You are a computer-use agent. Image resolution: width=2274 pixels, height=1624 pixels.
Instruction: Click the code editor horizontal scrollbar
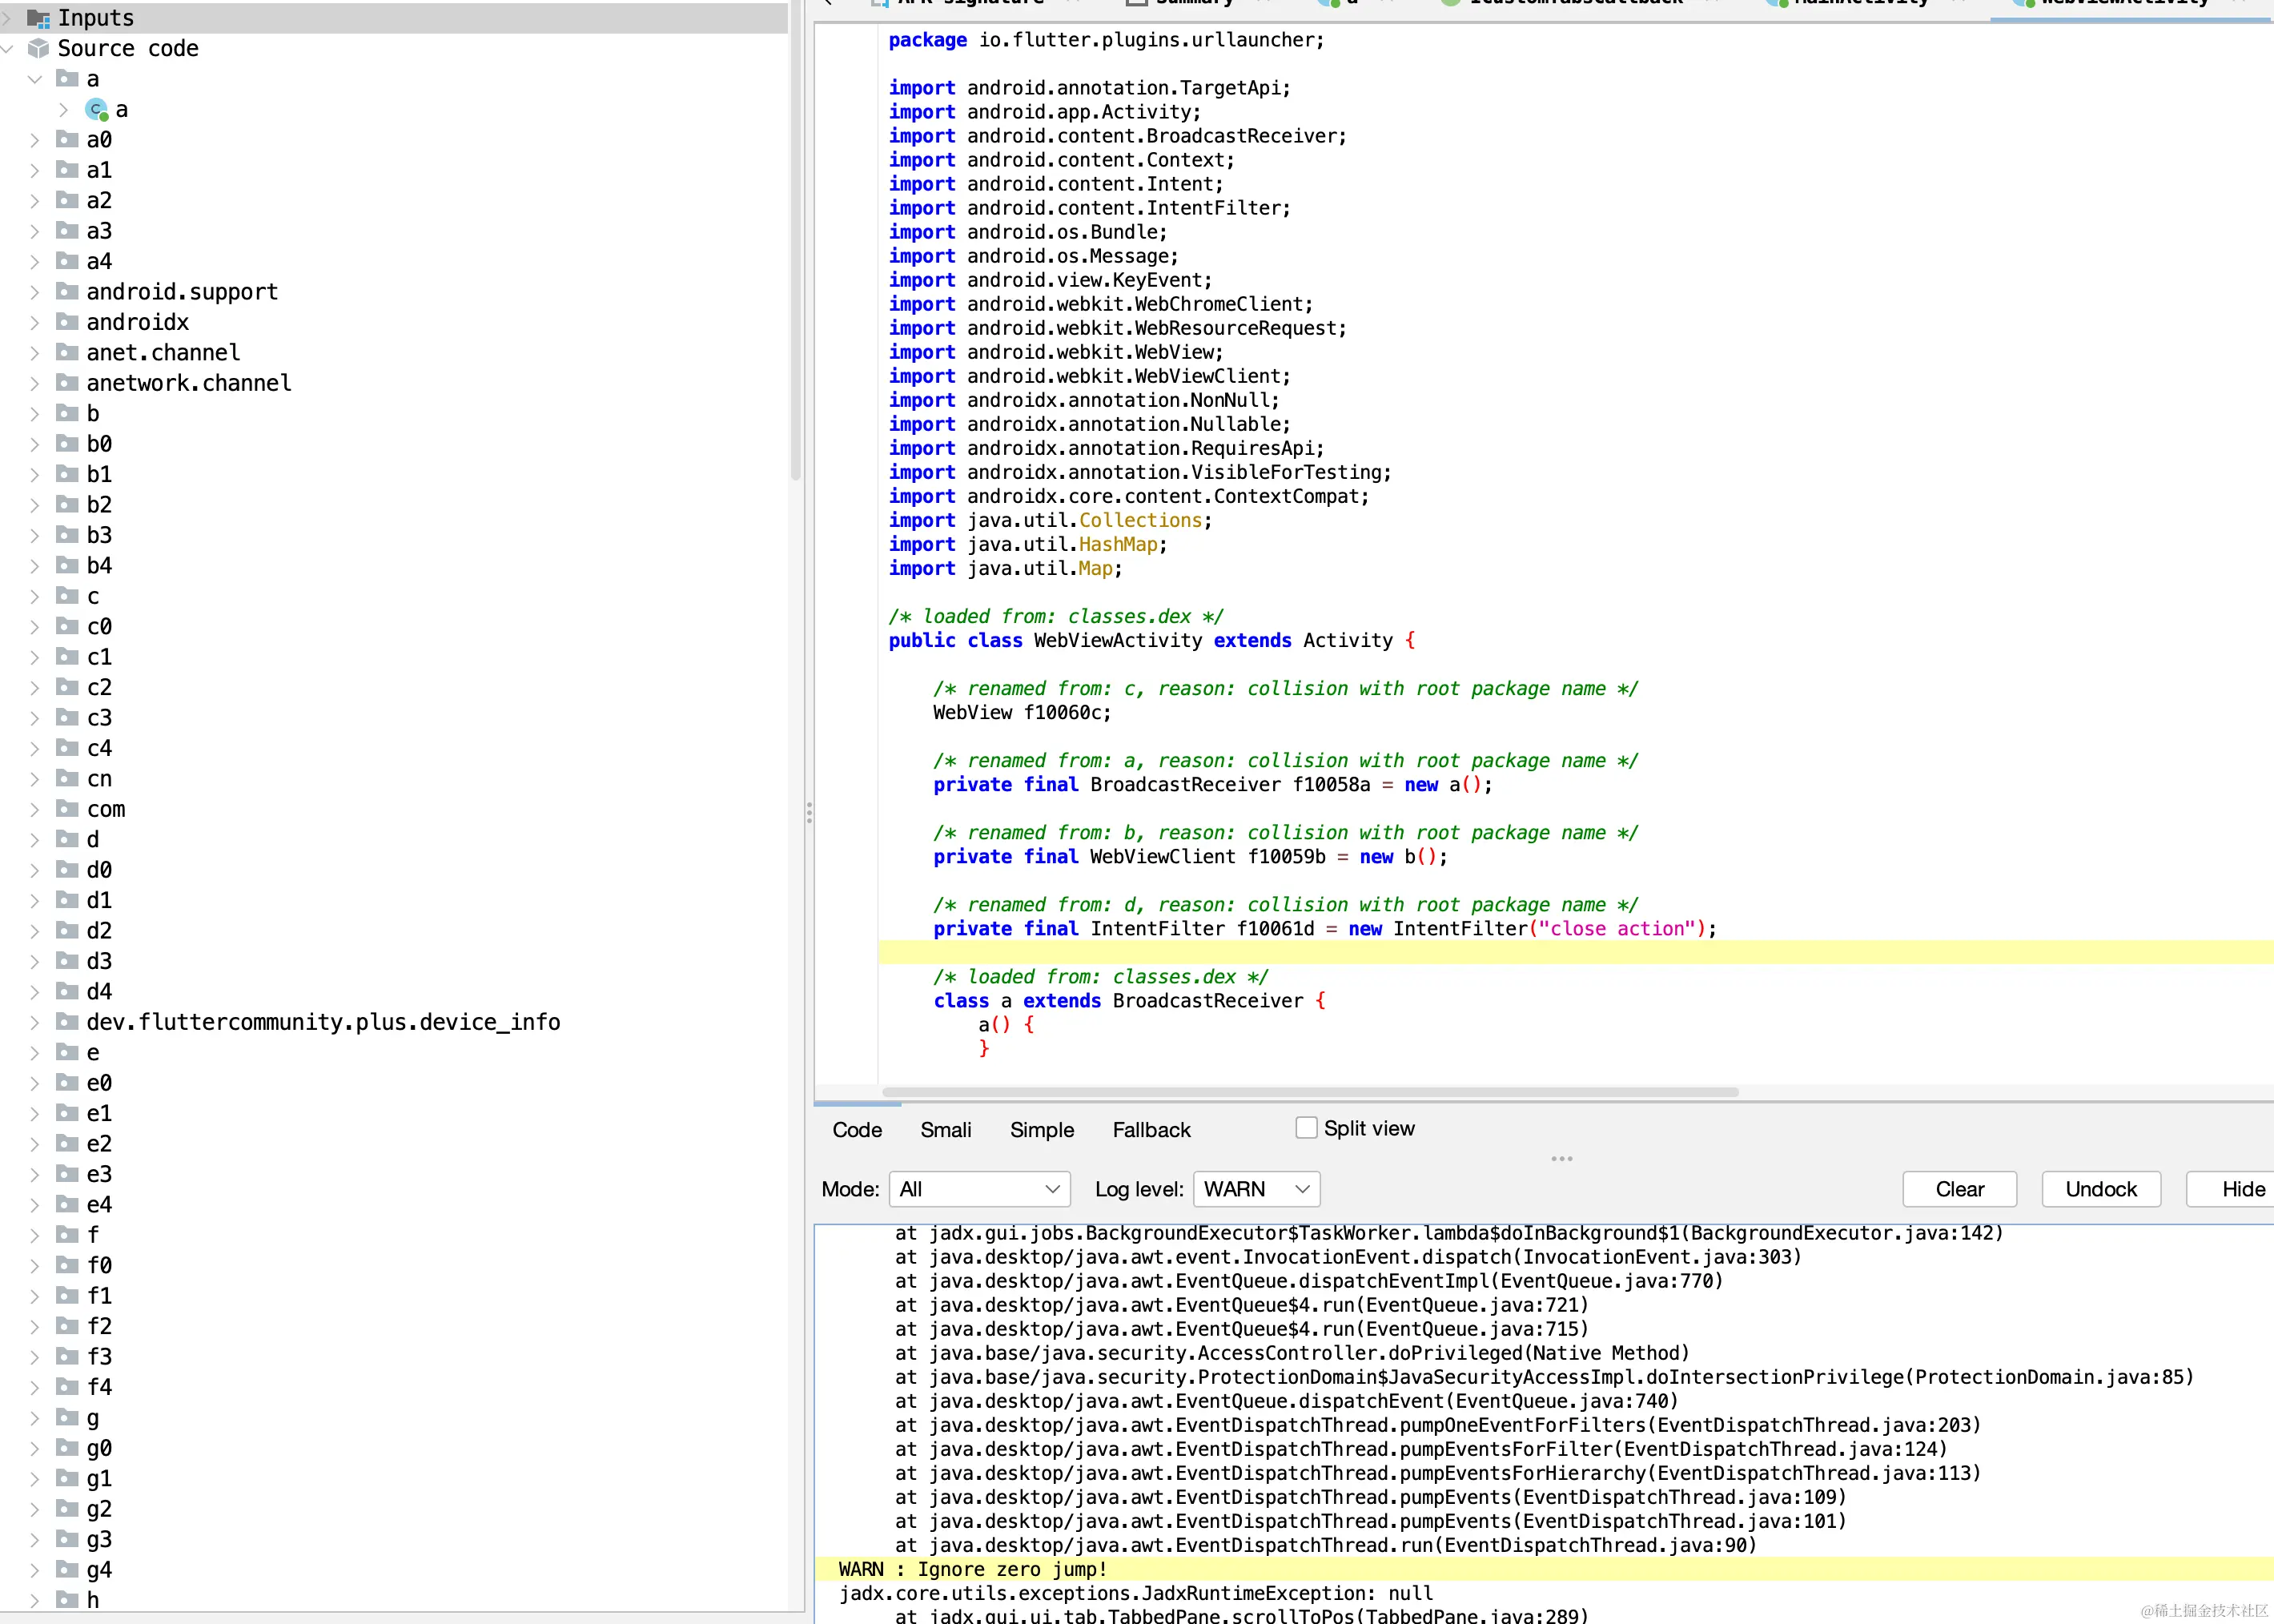click(1310, 1092)
